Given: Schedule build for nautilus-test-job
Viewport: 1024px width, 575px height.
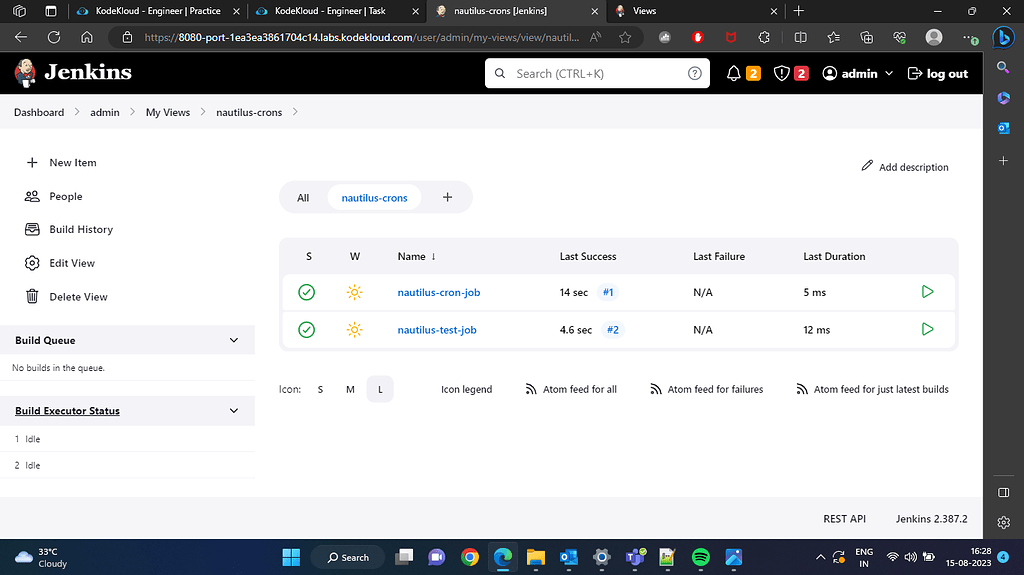Looking at the screenshot, I should click(927, 329).
